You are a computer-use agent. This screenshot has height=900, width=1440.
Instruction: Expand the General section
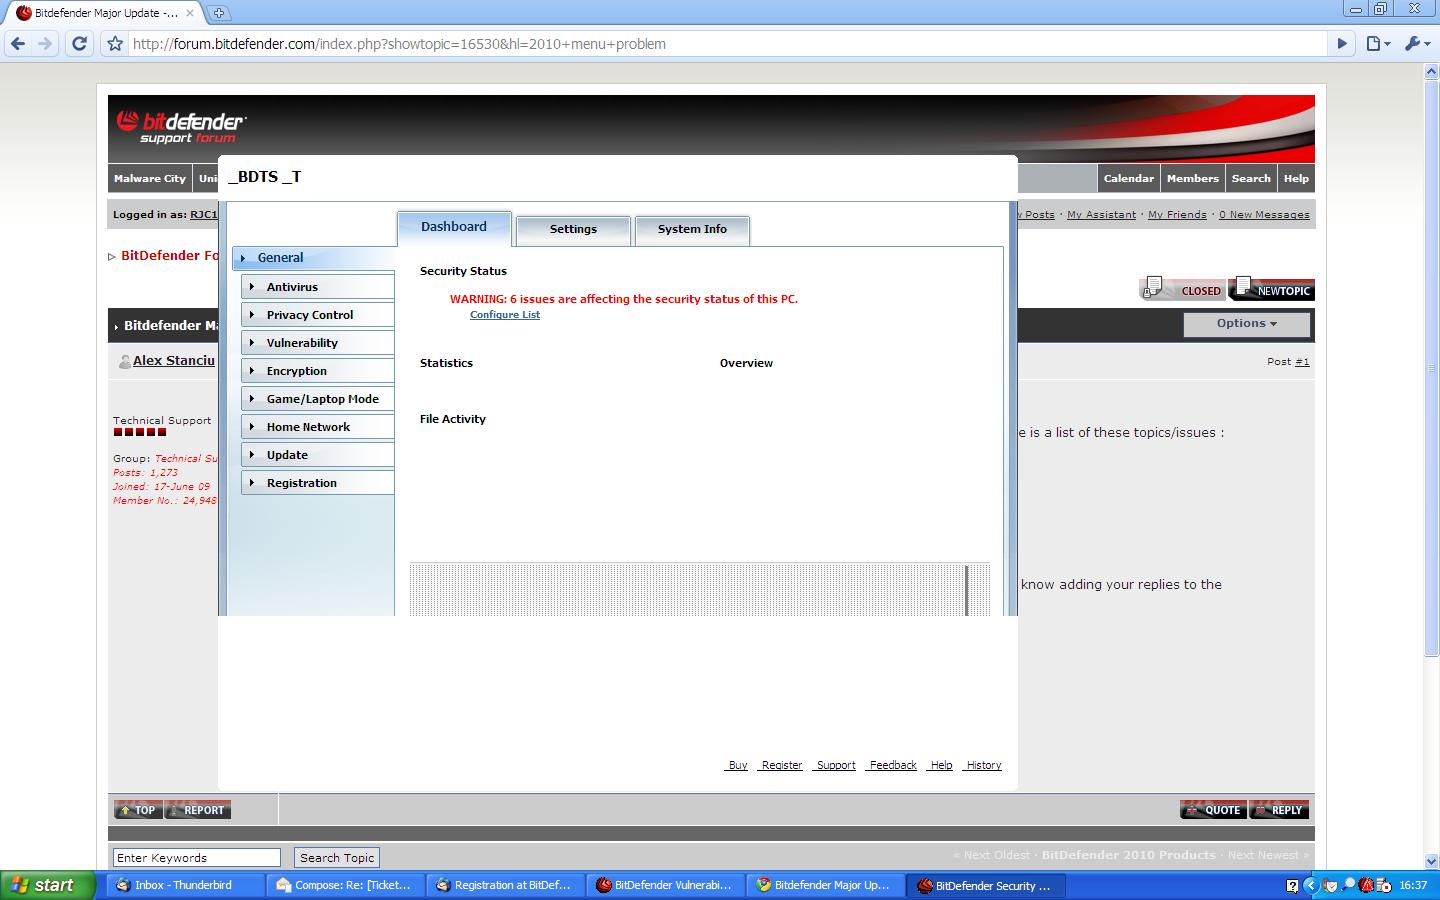point(314,257)
